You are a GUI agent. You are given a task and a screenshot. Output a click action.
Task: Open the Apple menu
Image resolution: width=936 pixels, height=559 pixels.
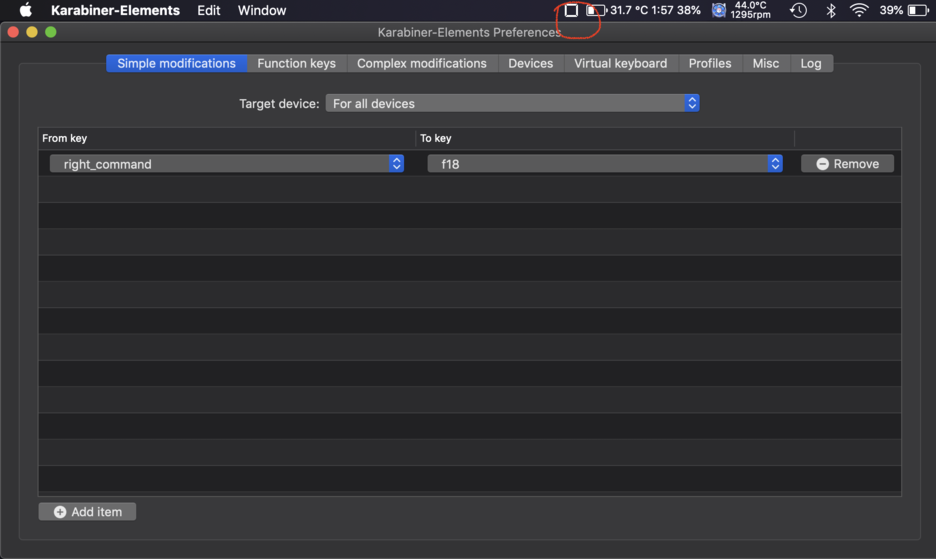coord(25,10)
